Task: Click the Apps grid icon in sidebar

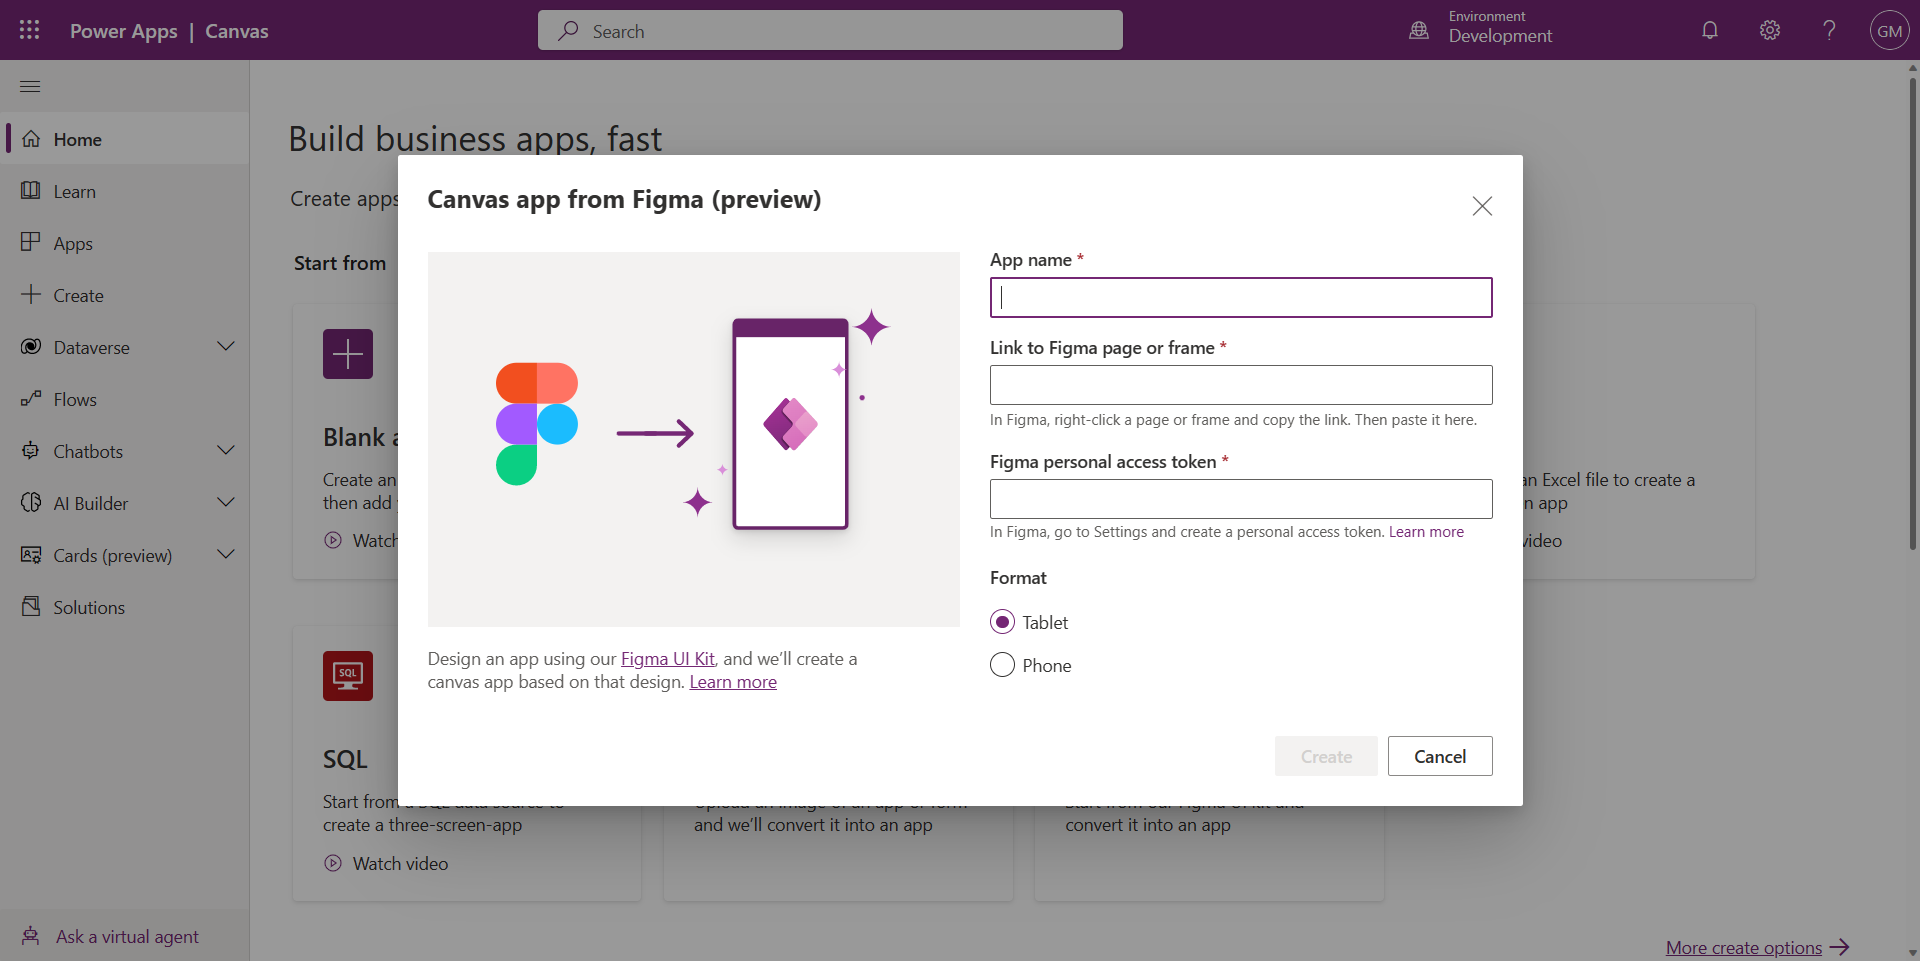Action: click(31, 242)
